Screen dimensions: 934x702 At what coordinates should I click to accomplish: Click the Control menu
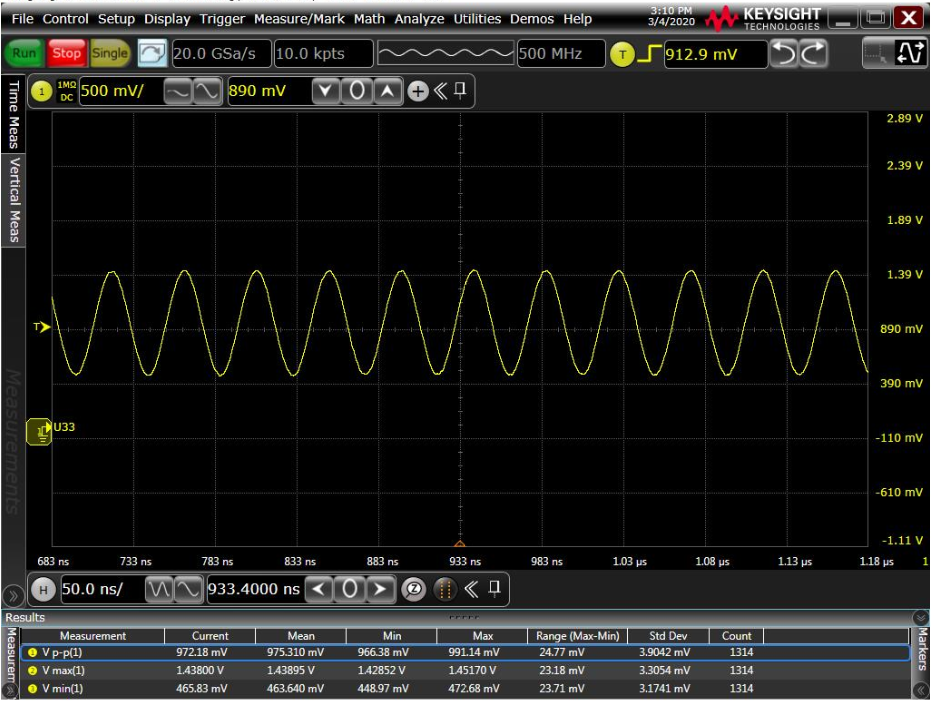(65, 19)
